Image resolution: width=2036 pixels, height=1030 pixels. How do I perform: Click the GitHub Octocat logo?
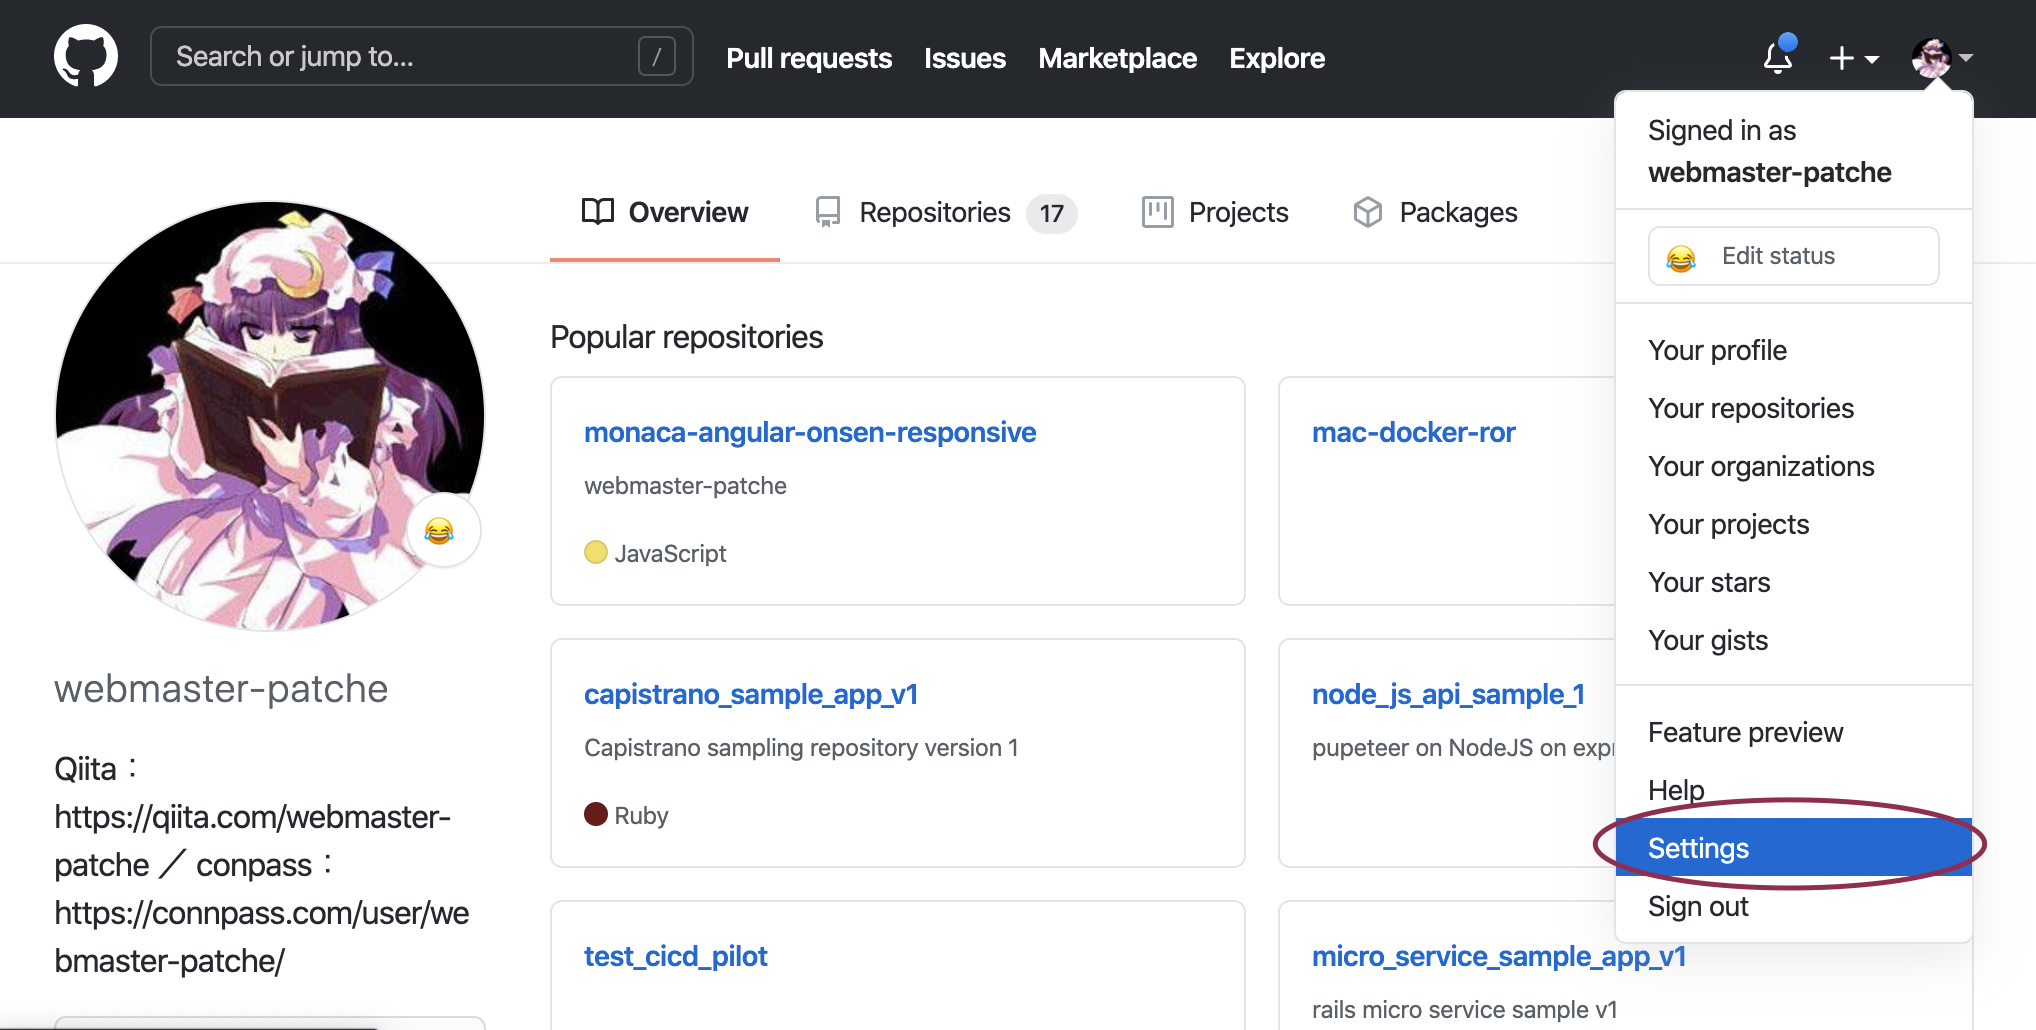pyautogui.click(x=86, y=57)
